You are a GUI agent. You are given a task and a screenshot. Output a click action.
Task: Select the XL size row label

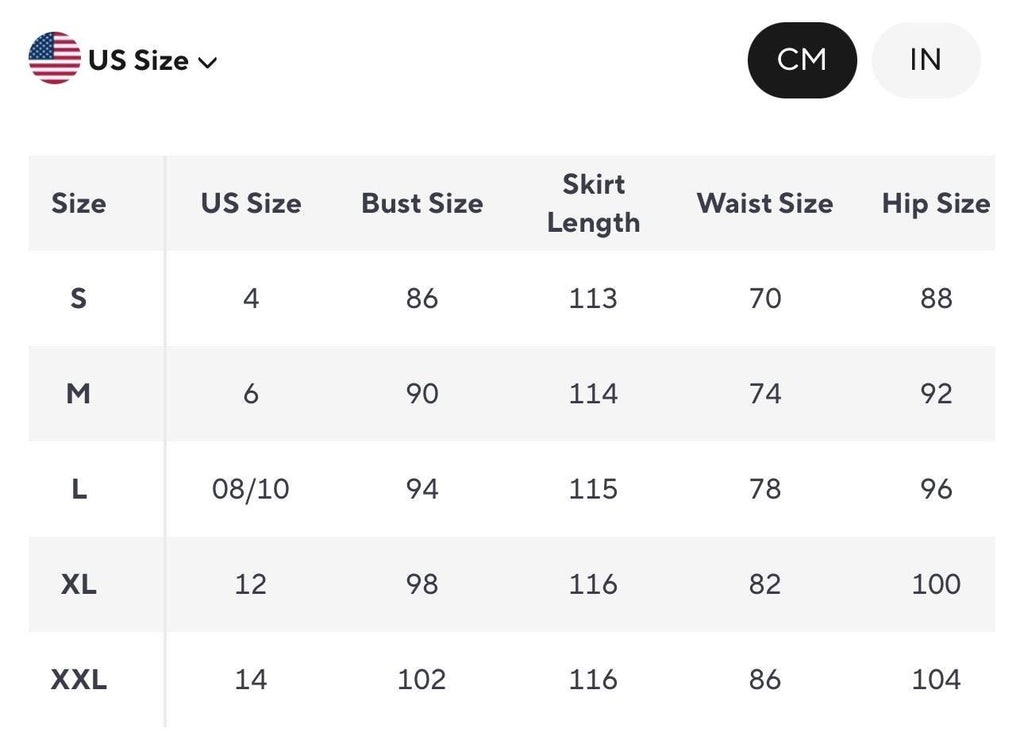point(78,584)
